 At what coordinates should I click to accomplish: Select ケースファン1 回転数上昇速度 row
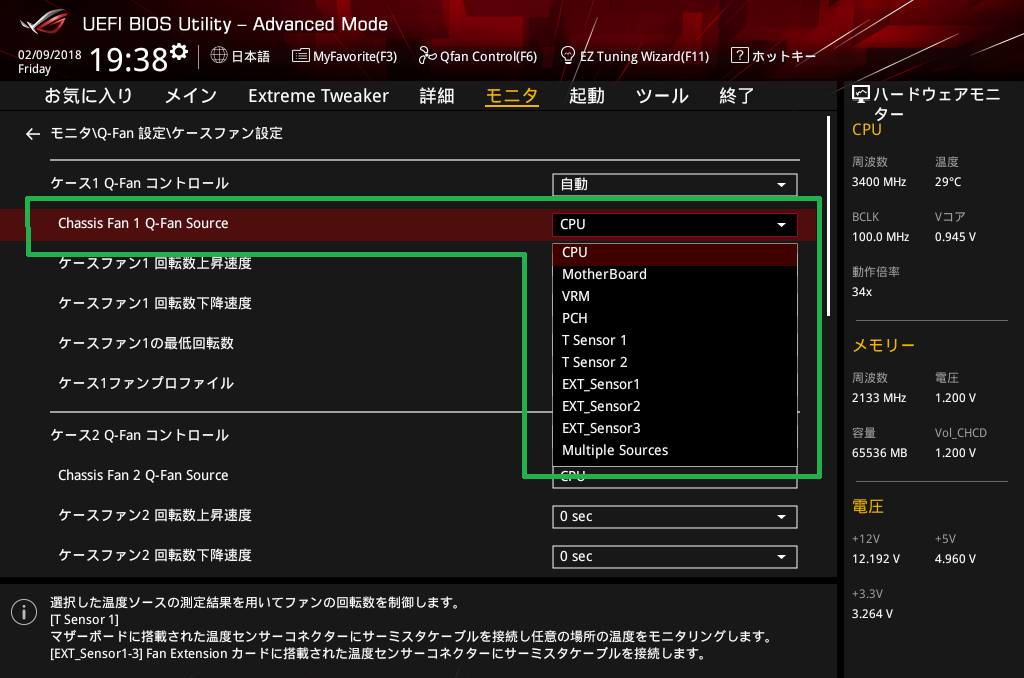pos(155,263)
